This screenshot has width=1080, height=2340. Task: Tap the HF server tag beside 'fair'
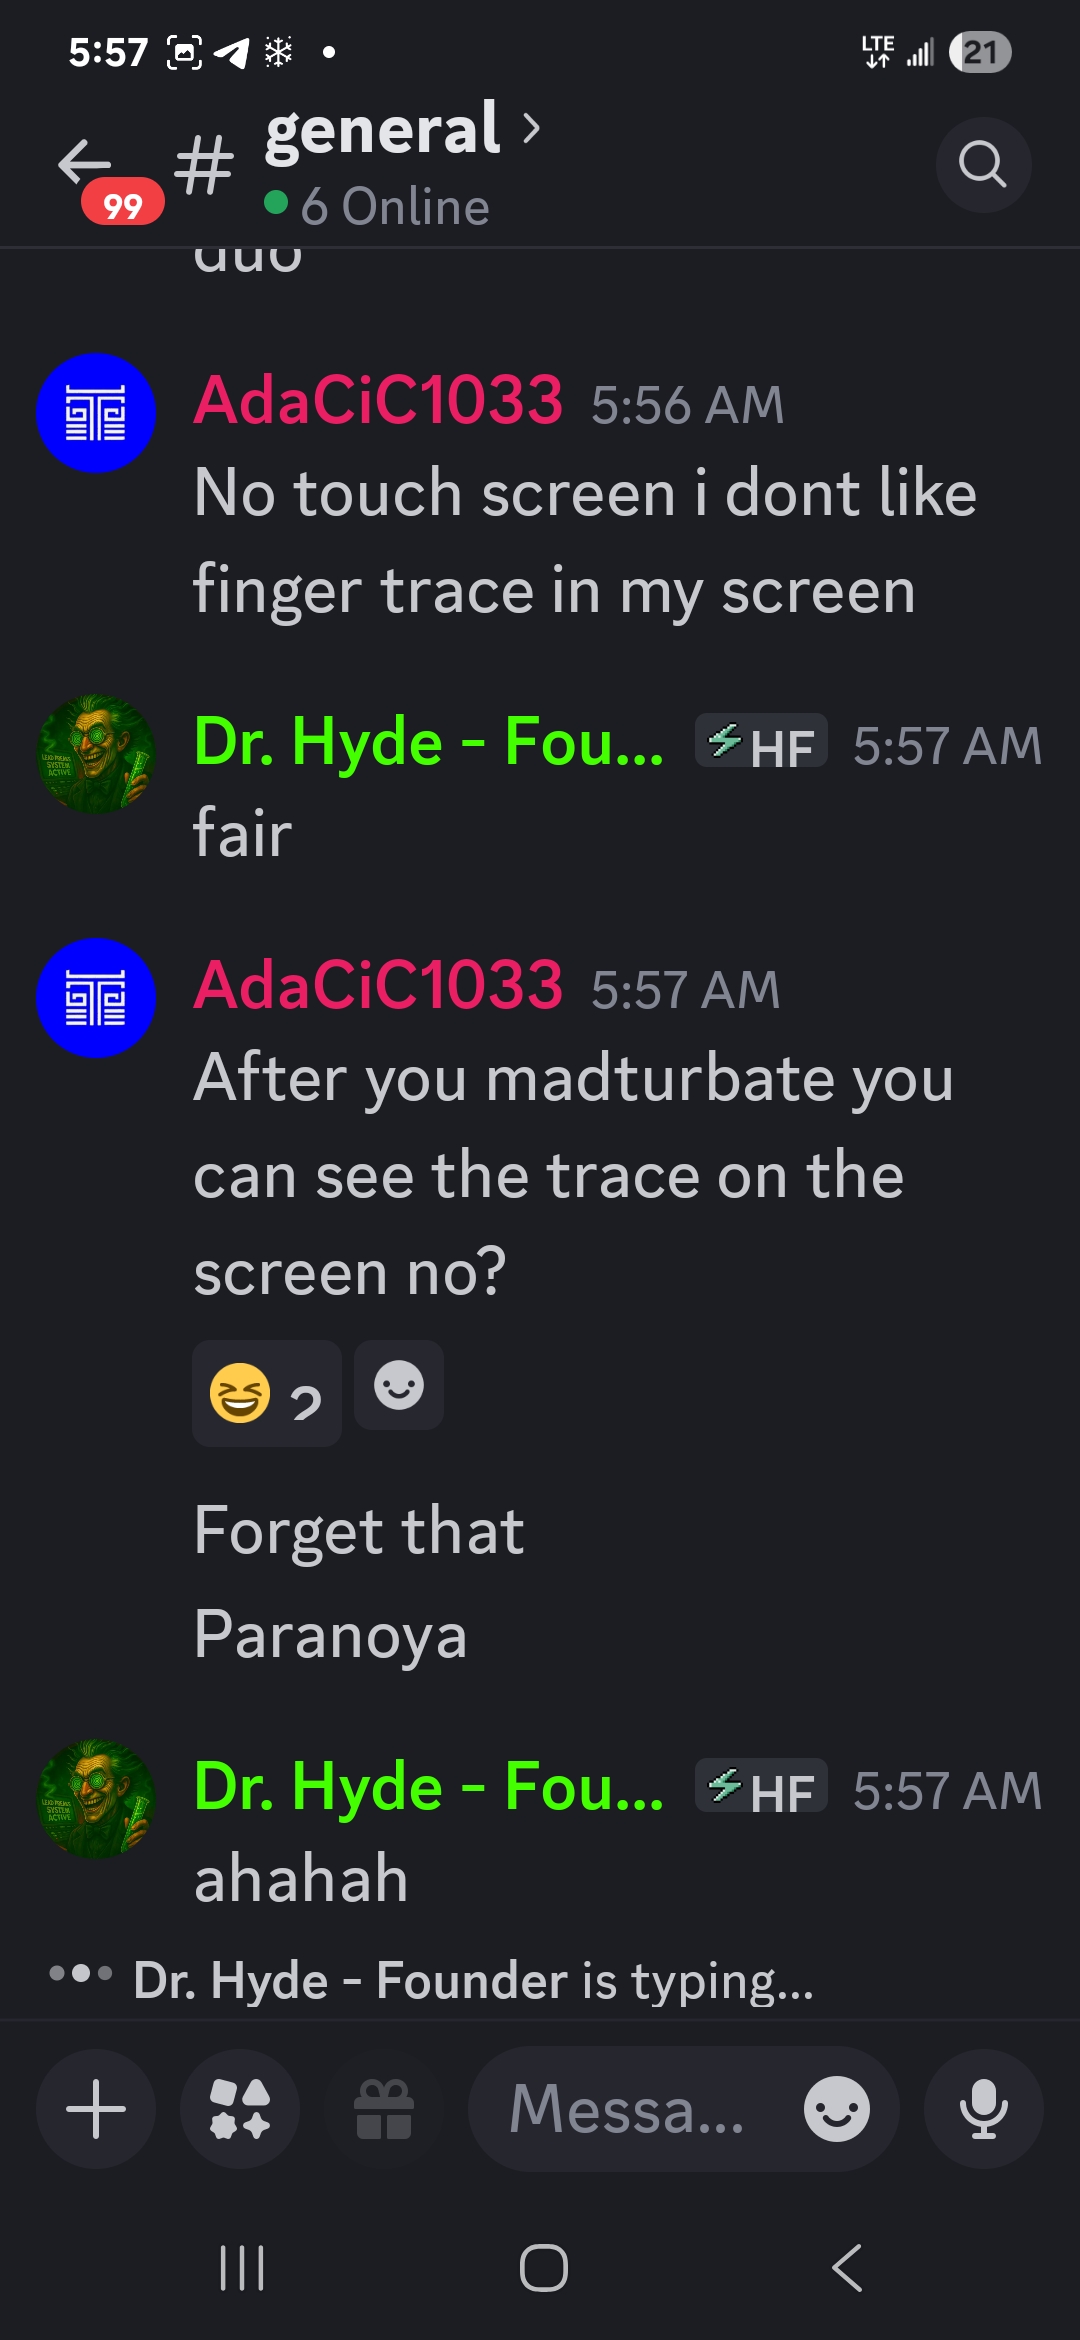click(762, 742)
